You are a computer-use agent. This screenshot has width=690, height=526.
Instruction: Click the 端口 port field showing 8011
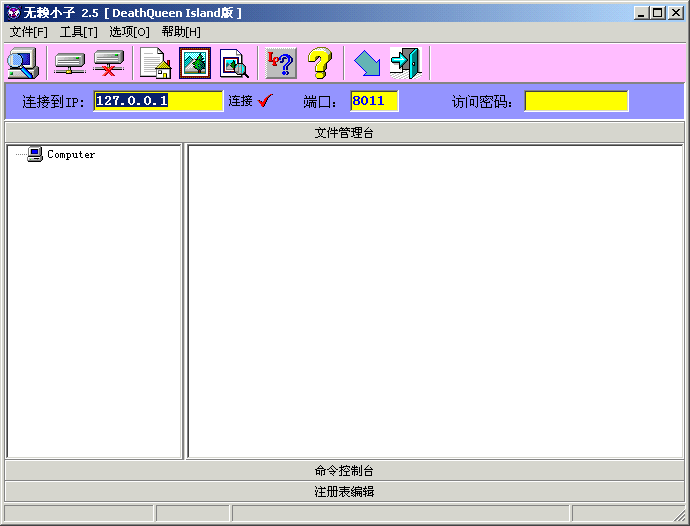(374, 101)
